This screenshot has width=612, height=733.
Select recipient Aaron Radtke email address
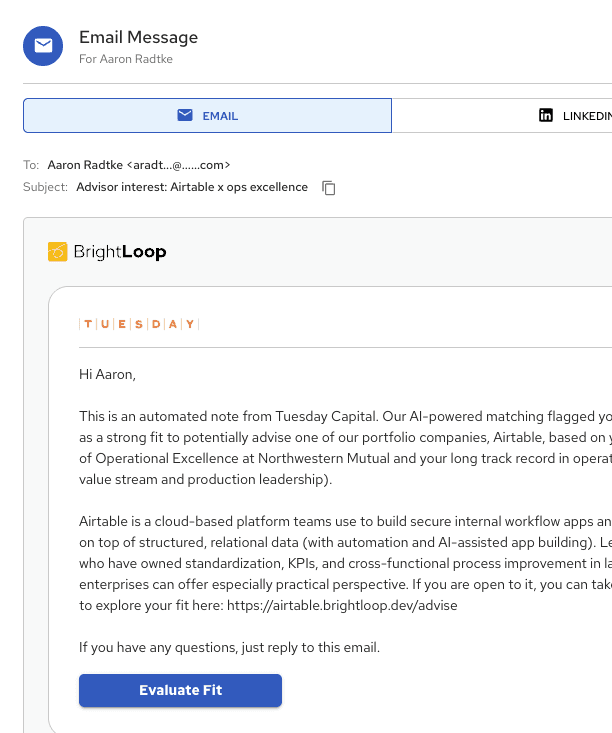[139, 165]
